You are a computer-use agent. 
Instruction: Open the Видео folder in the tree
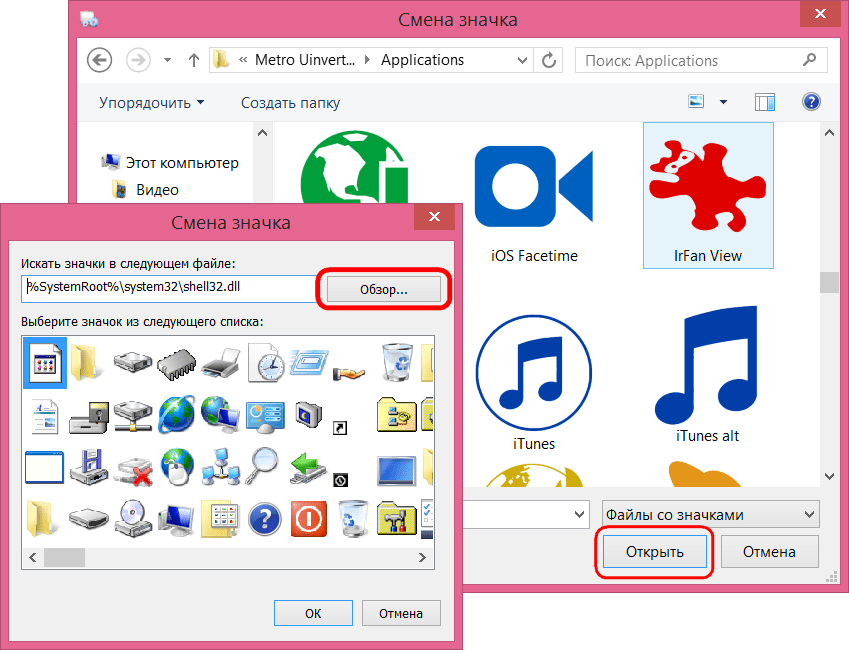[145, 190]
